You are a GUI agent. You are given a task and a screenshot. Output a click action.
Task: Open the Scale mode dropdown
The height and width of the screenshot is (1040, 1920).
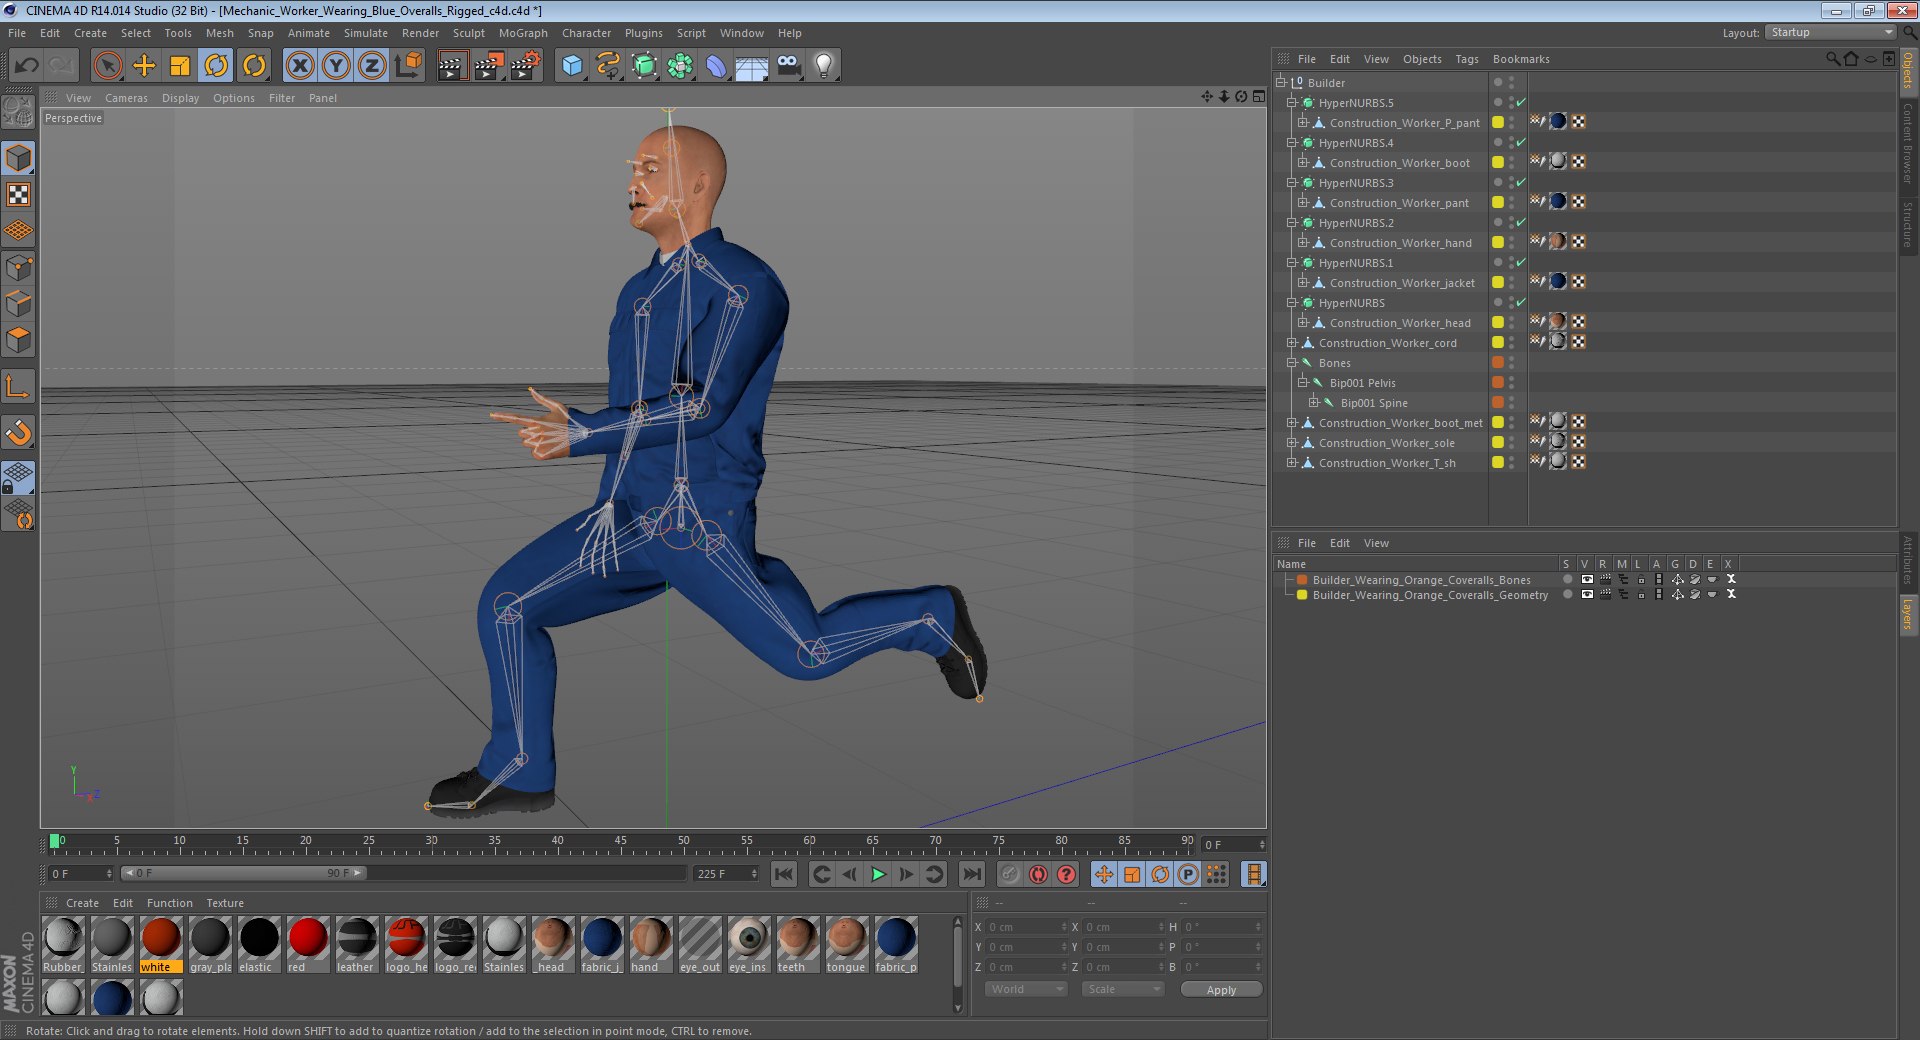pyautogui.click(x=1123, y=989)
